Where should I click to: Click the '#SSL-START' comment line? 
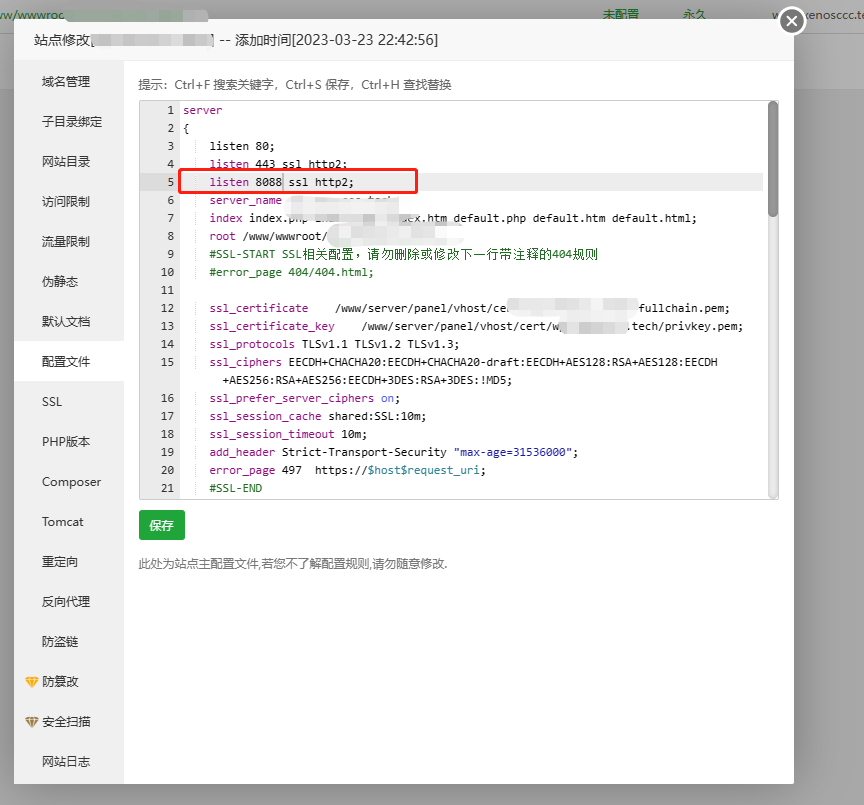pyautogui.click(x=403, y=254)
